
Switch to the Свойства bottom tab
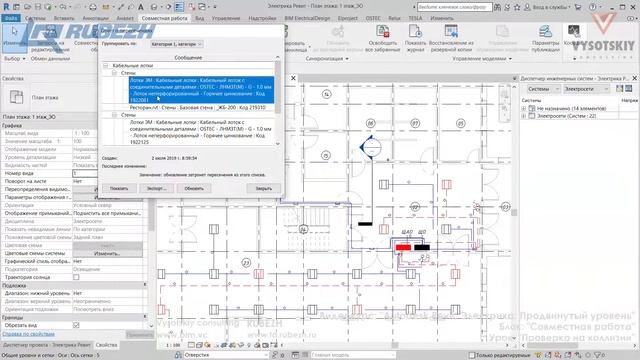(x=106, y=345)
